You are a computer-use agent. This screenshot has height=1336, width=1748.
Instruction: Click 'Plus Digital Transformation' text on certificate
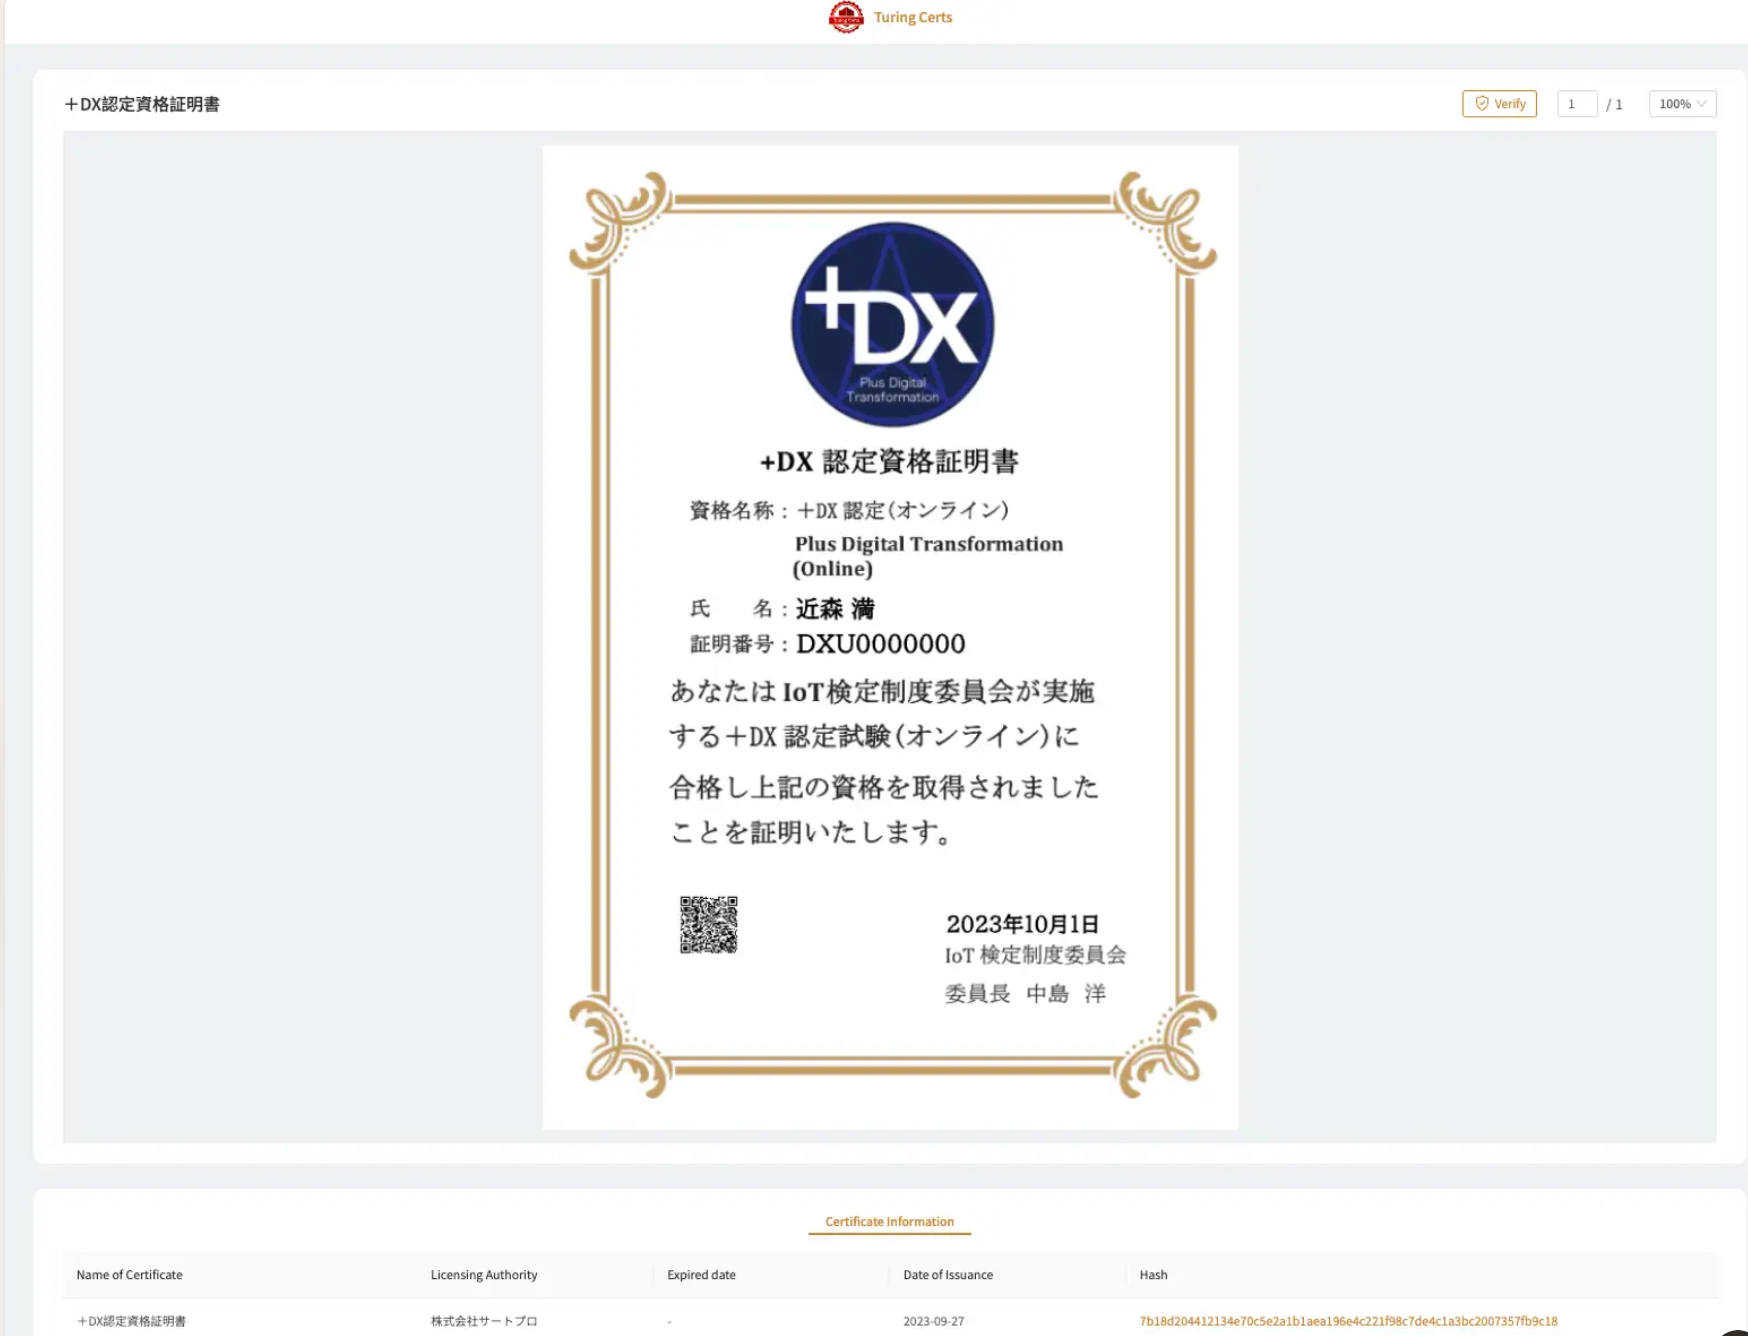928,544
